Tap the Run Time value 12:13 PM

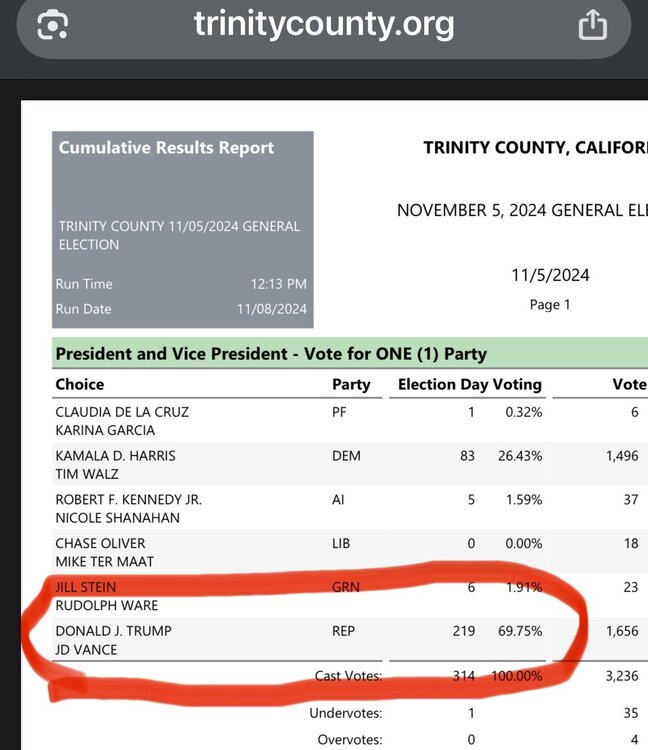[279, 284]
